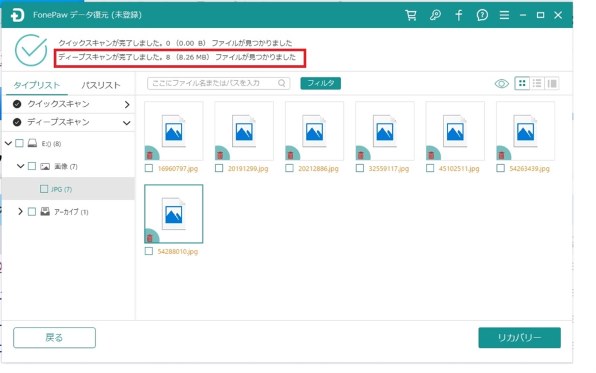This screenshot has height=373, width=596.
Task: Collapse the ディープスキャン section
Action: (x=127, y=123)
